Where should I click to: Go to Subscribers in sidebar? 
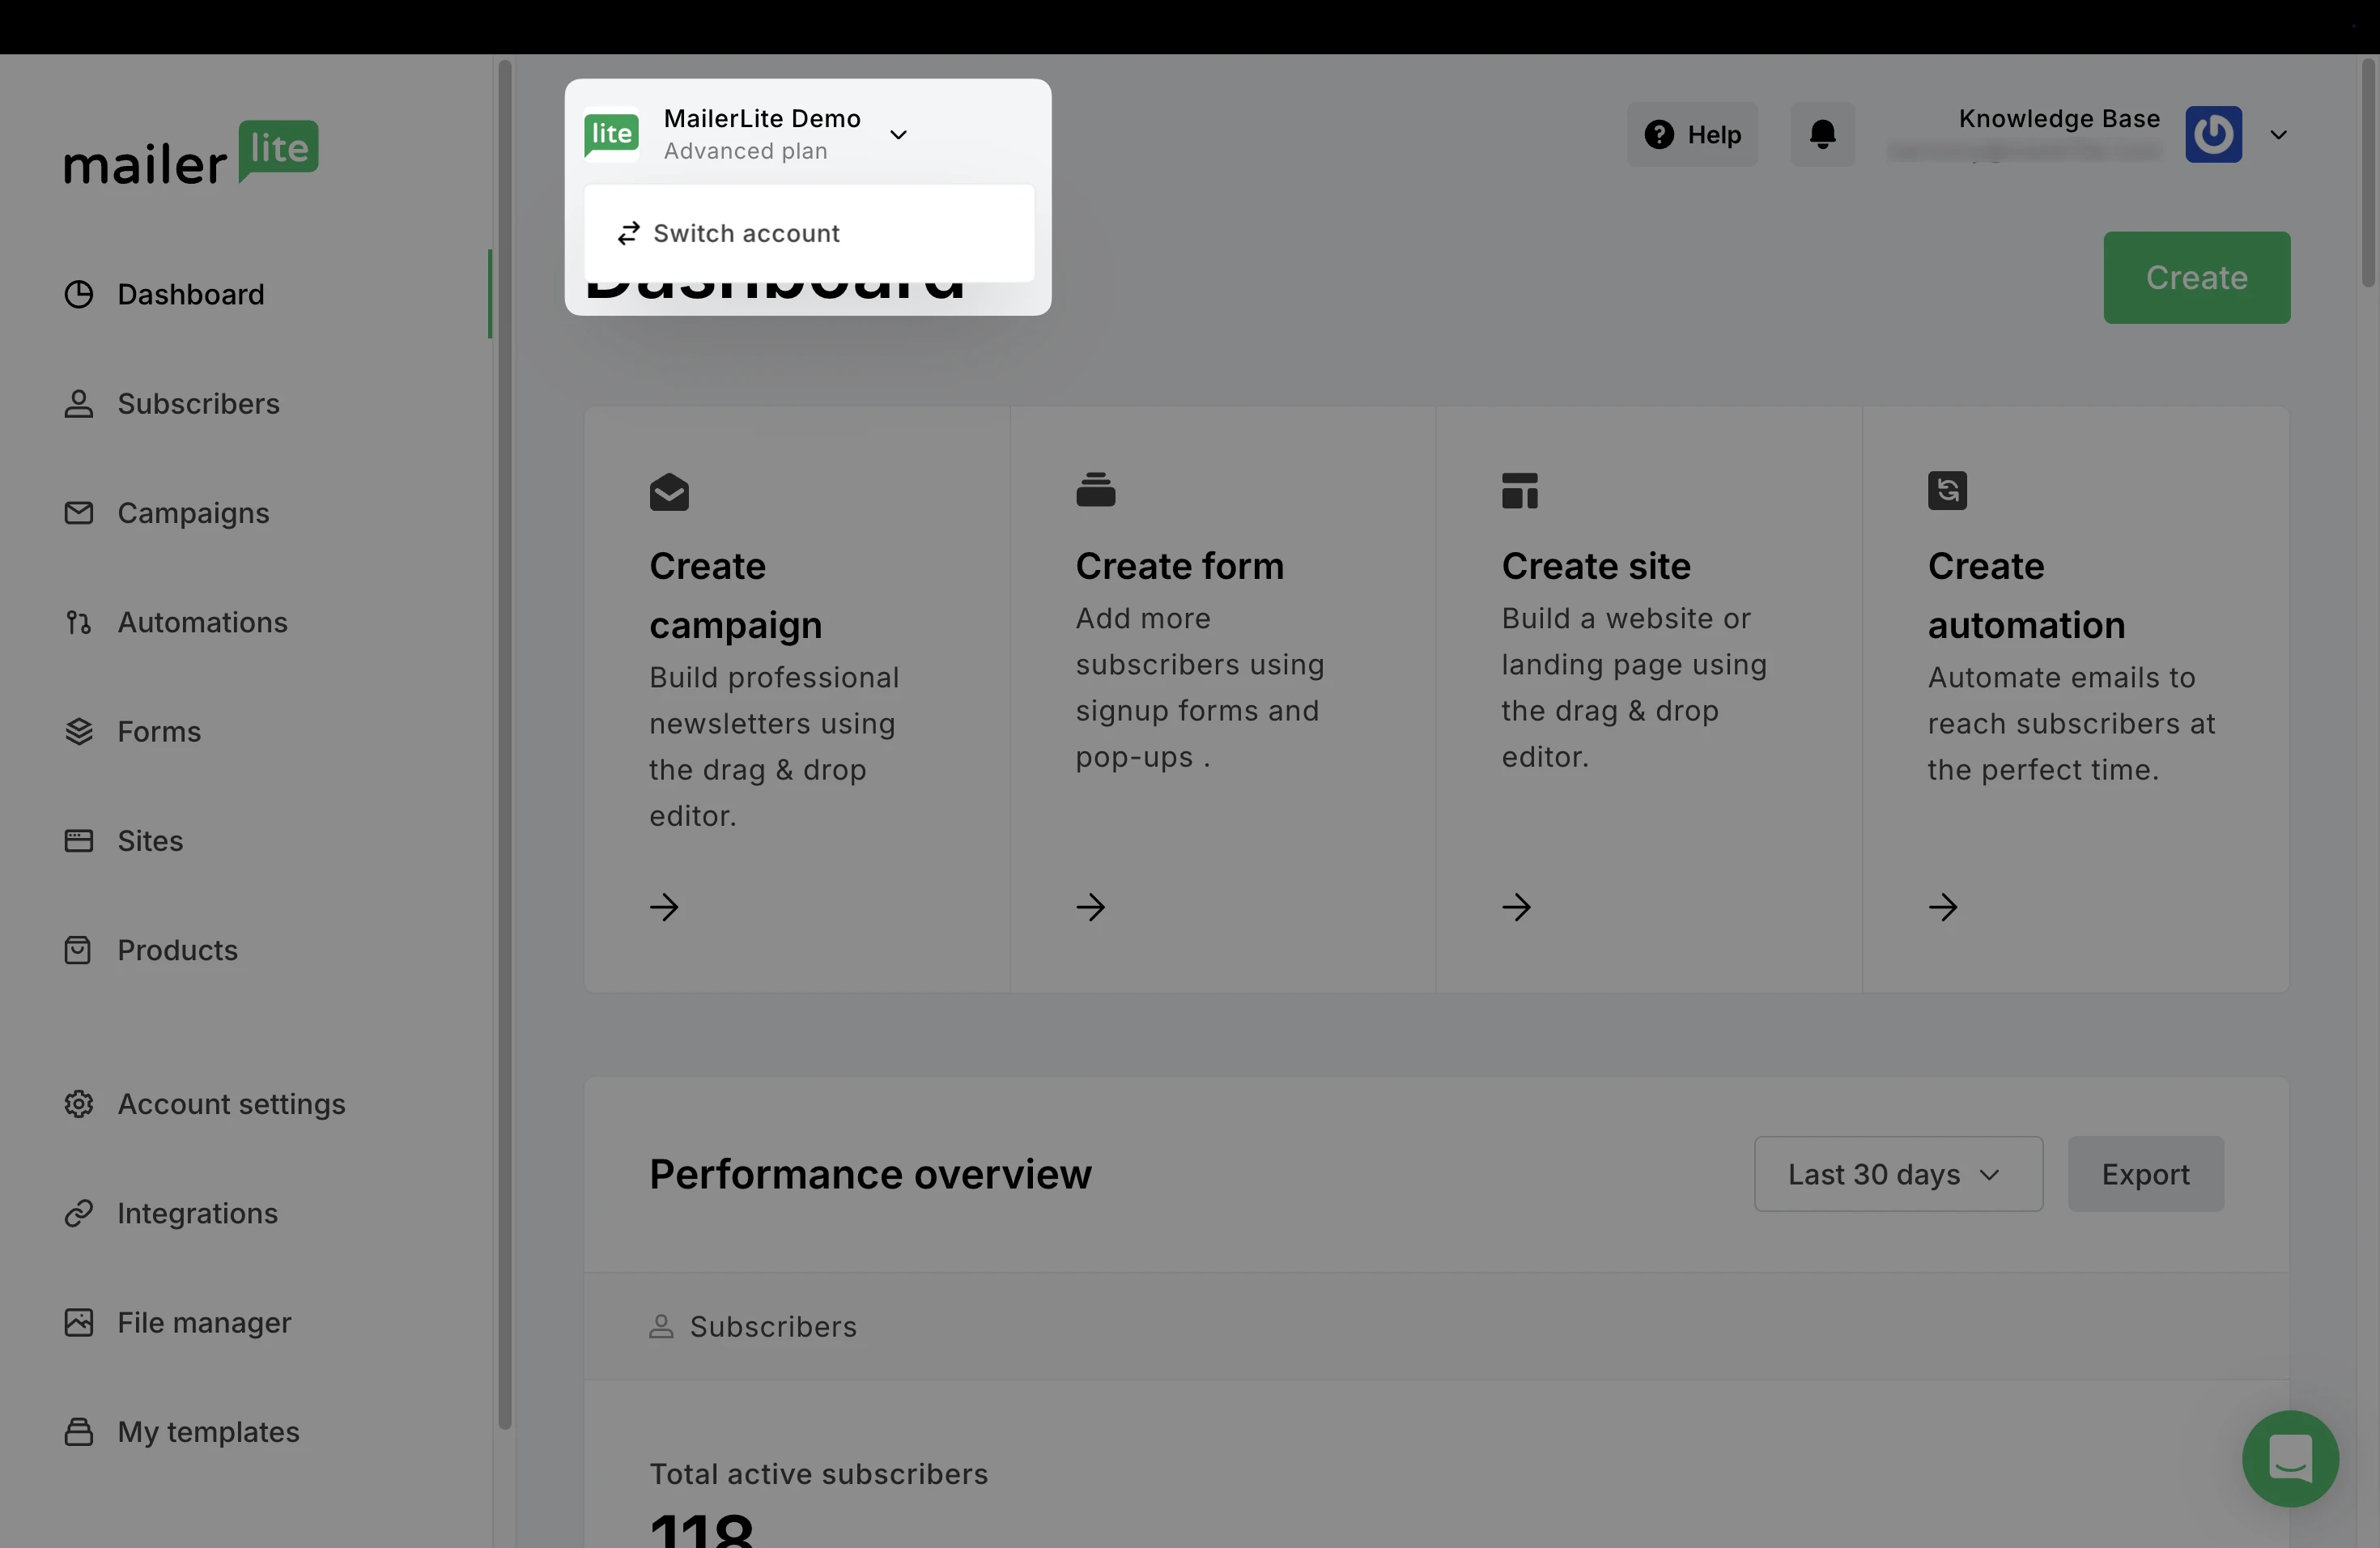[198, 404]
